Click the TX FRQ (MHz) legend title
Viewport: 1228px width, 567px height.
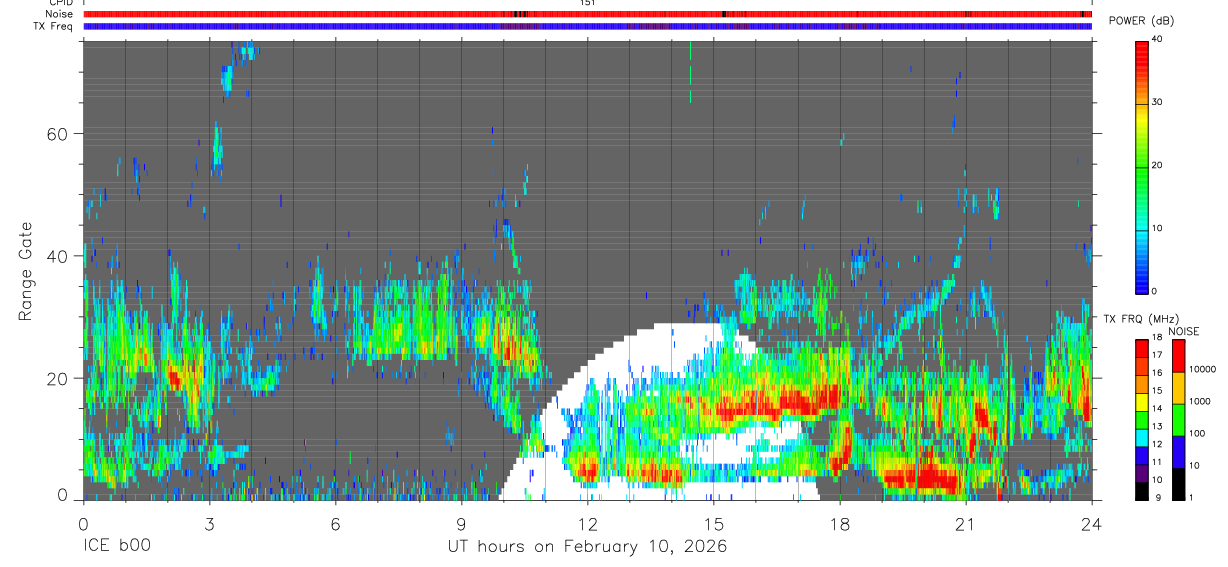tap(1141, 318)
